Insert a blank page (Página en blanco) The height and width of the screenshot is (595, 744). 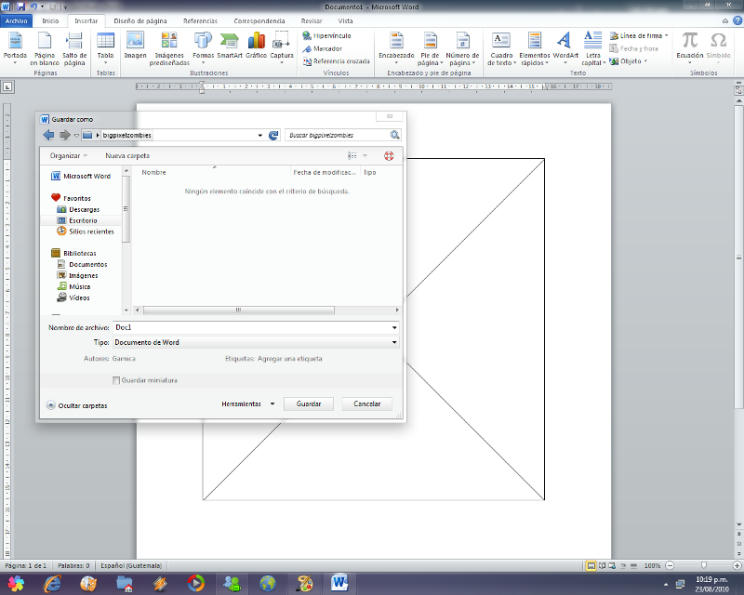tap(44, 48)
